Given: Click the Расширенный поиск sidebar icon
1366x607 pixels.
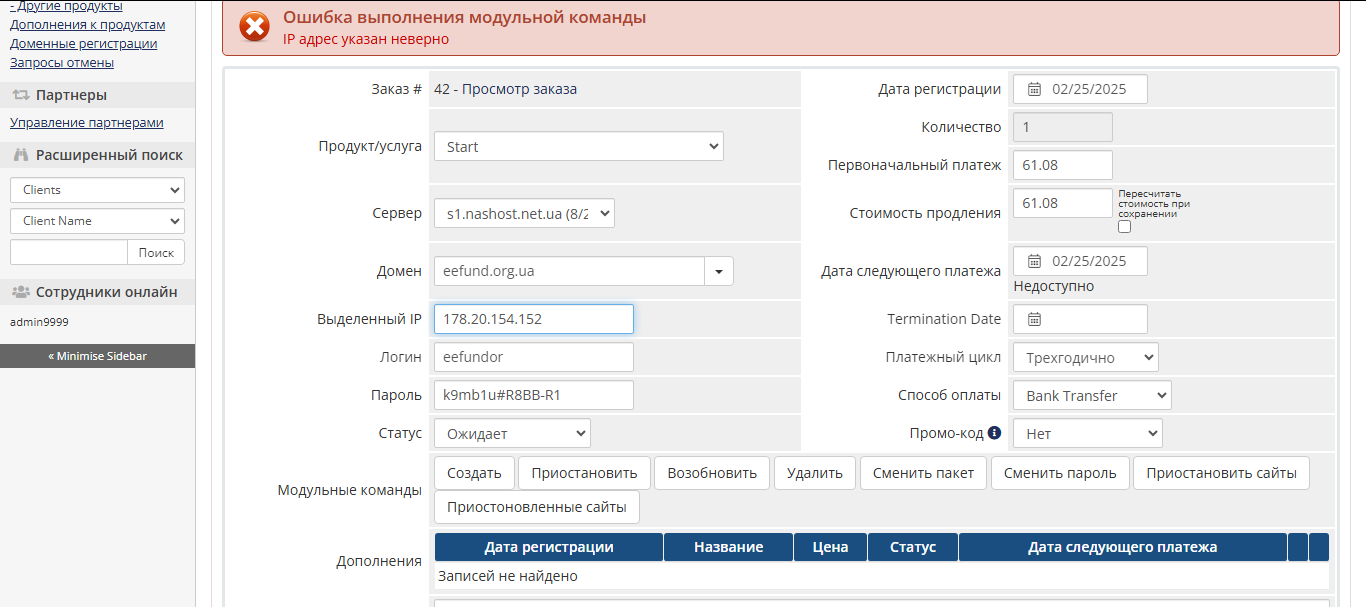Looking at the screenshot, I should (19, 156).
